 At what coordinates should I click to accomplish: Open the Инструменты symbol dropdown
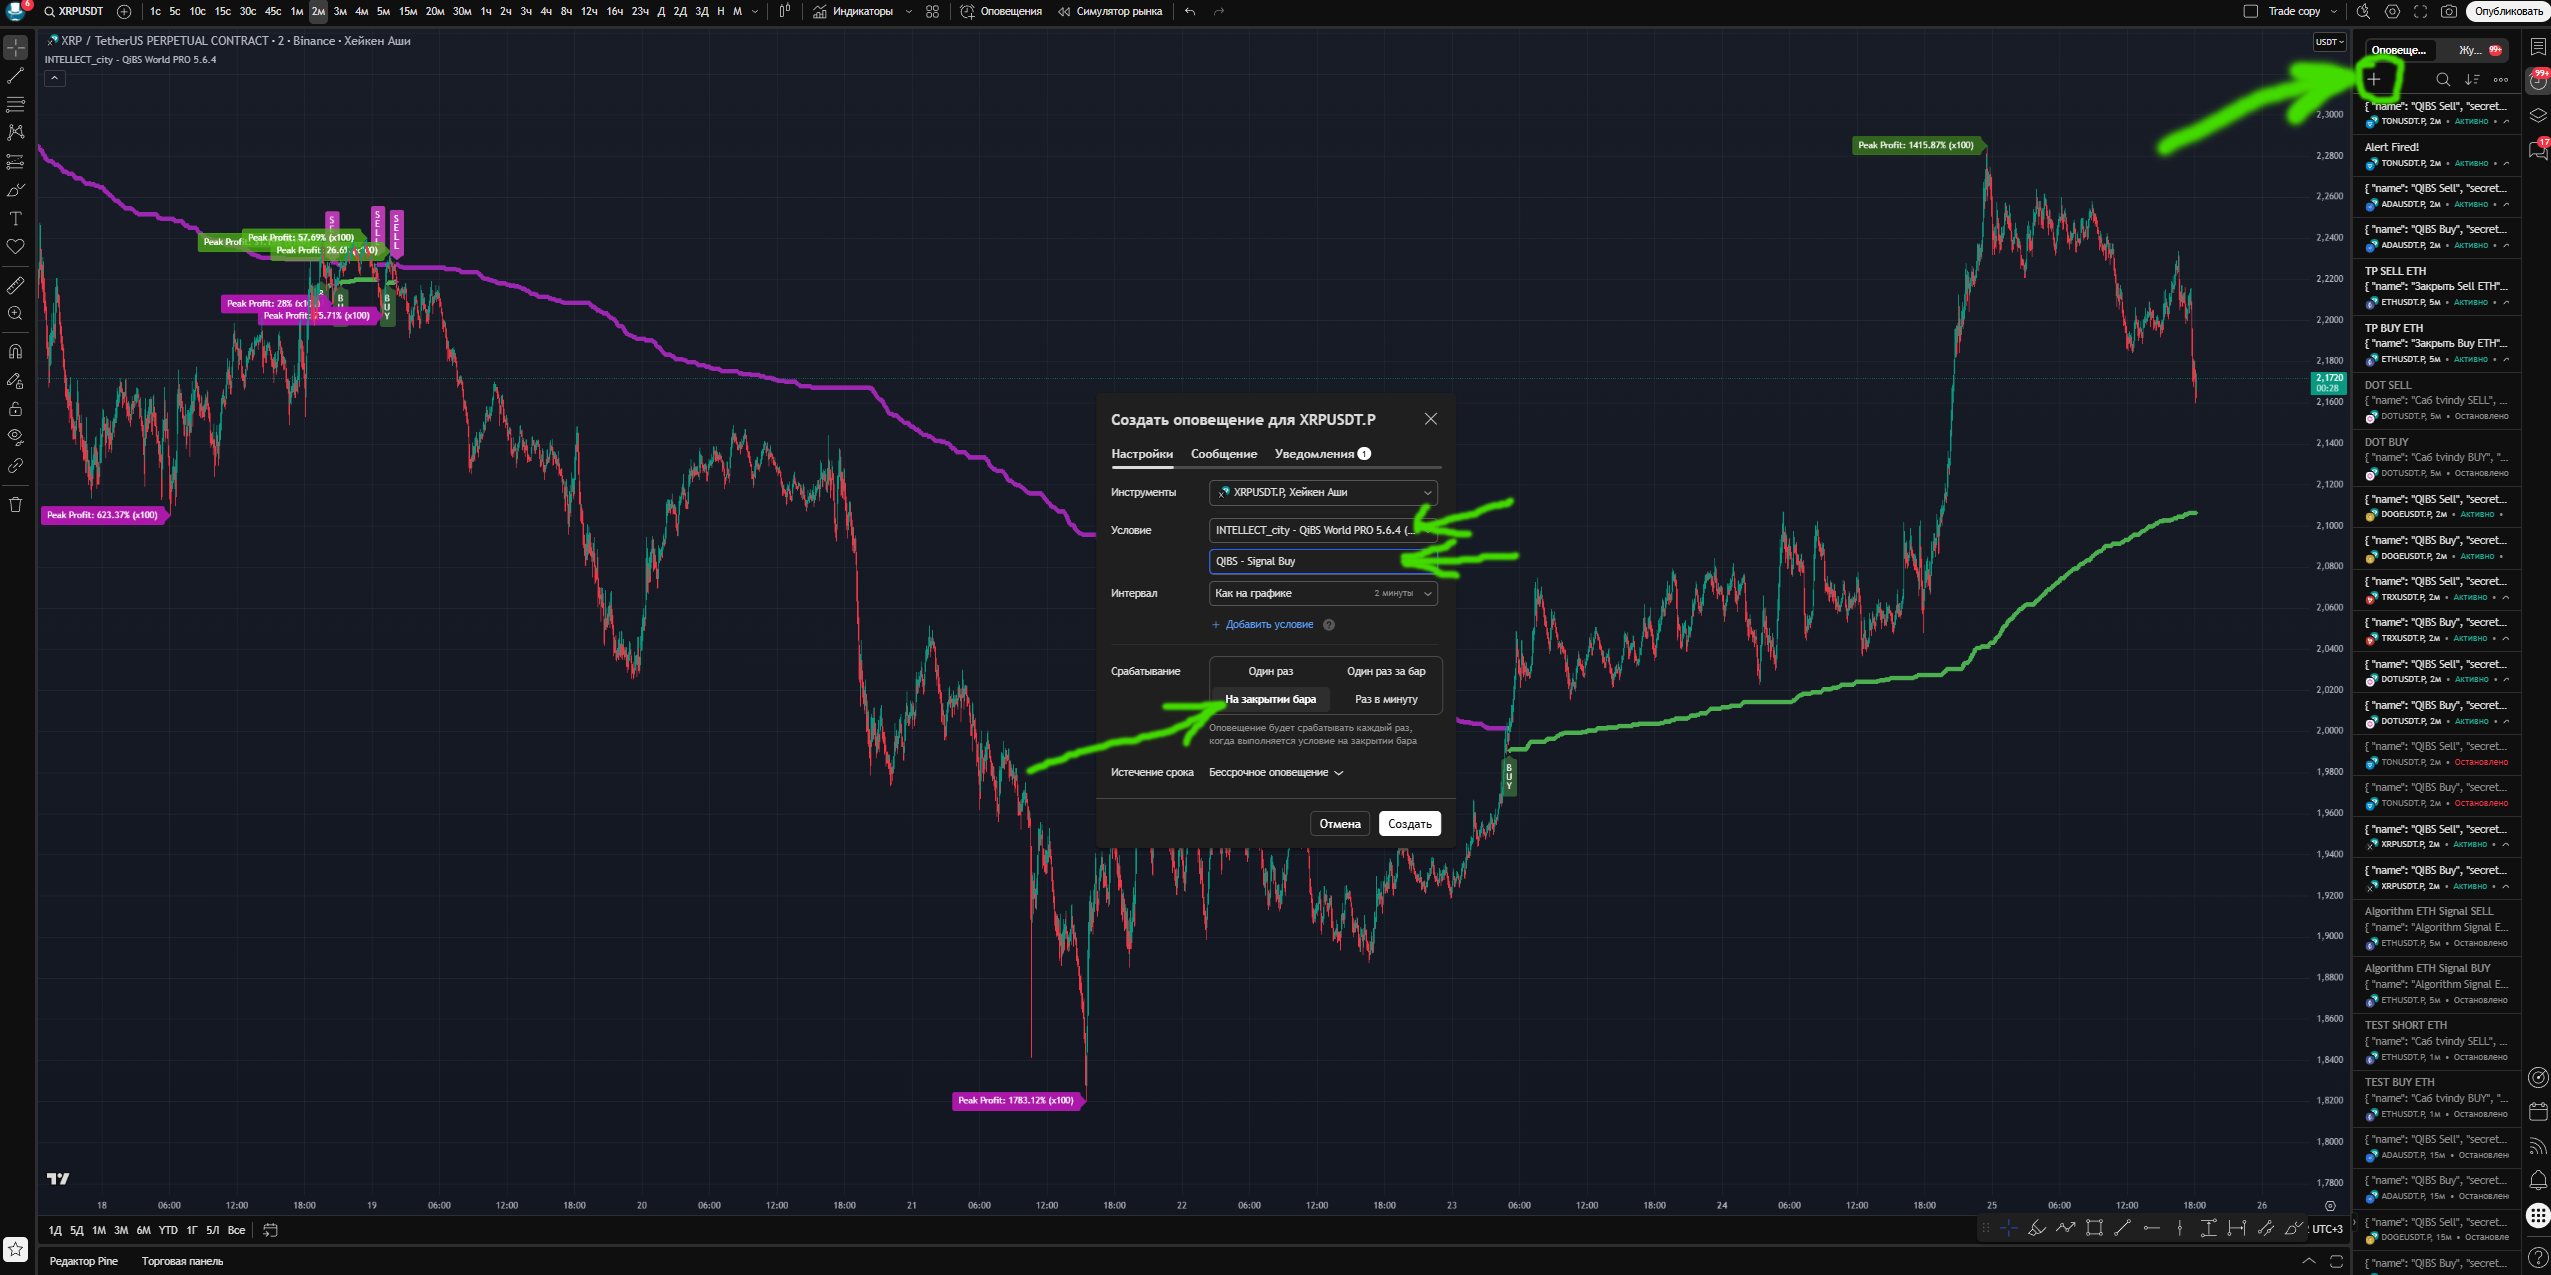(x=1323, y=492)
